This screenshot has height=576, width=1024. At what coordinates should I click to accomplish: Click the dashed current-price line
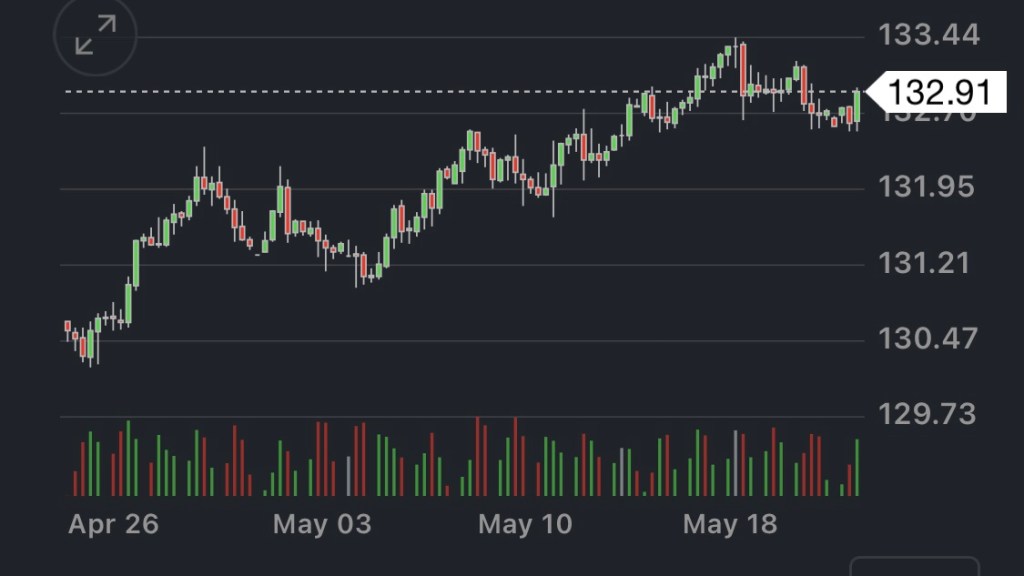pyautogui.click(x=400, y=92)
